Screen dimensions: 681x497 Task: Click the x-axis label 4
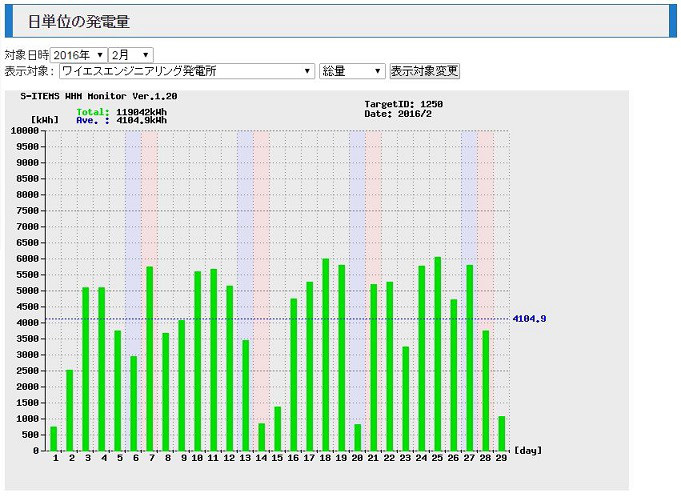(x=104, y=458)
